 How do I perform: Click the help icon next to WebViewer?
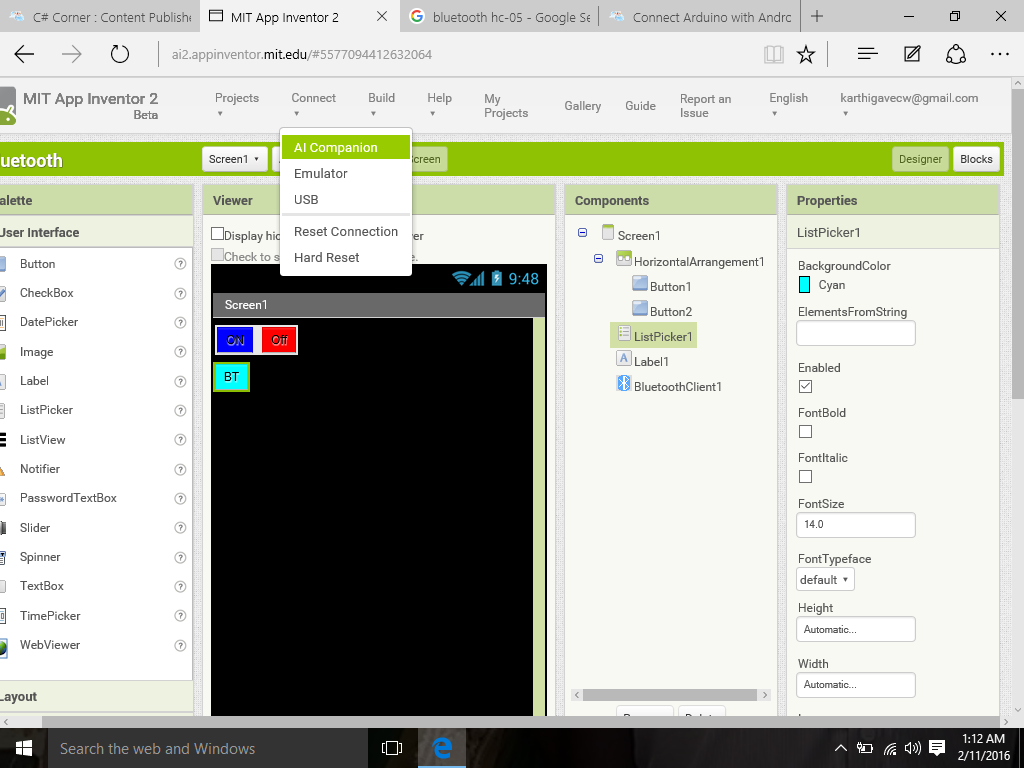tap(180, 645)
